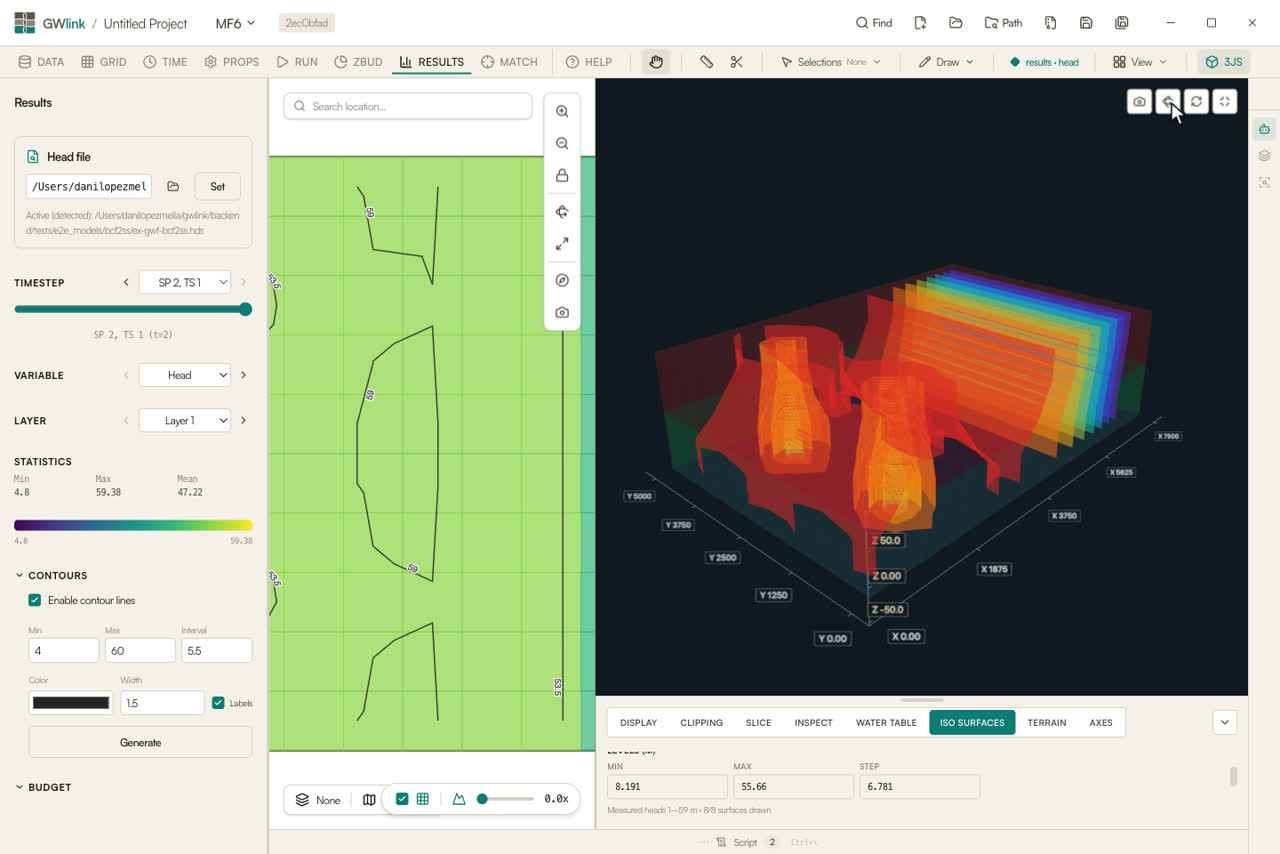Image resolution: width=1280 pixels, height=854 pixels.
Task: Go to the GRID tab
Action: [104, 62]
